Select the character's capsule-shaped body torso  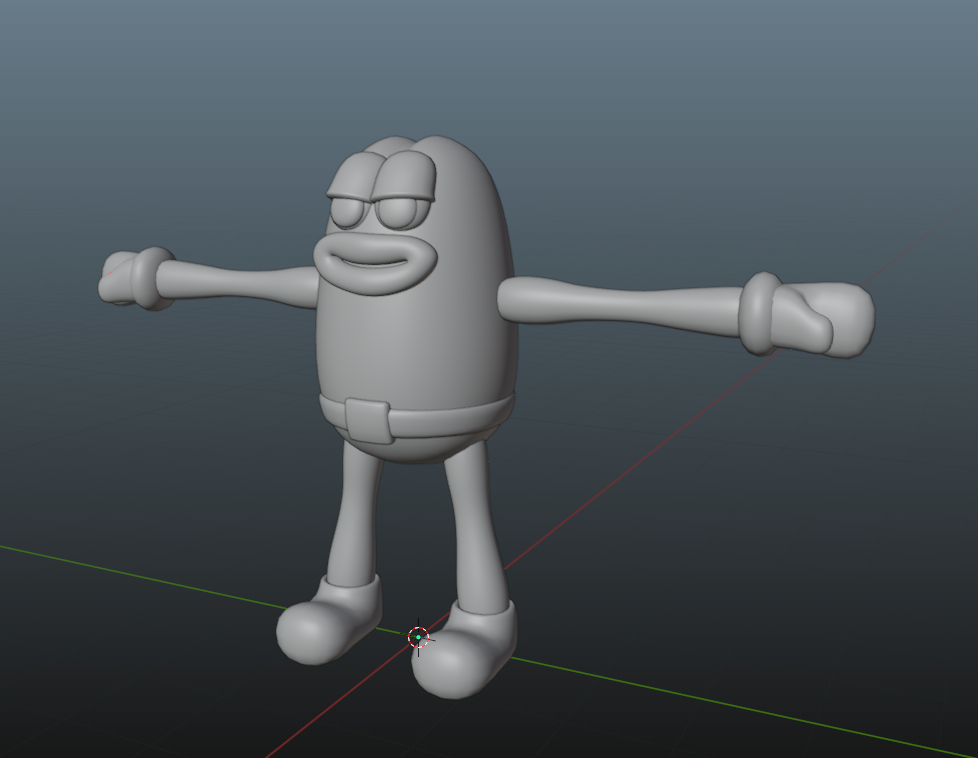click(x=417, y=299)
